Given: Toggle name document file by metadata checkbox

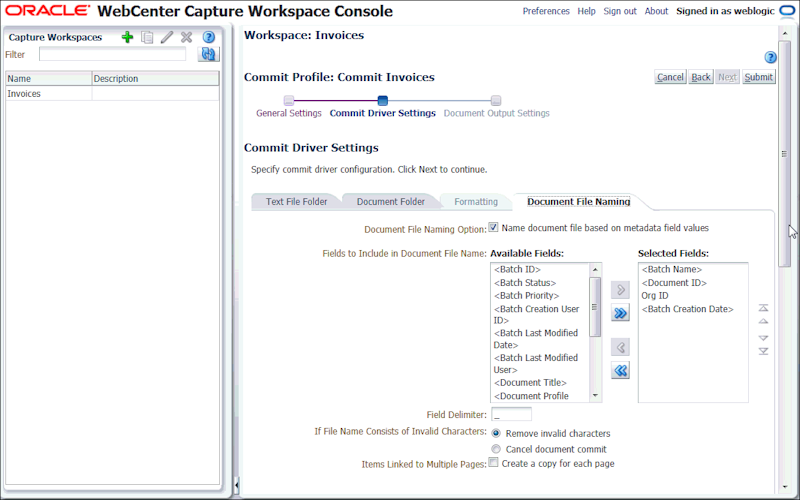Looking at the screenshot, I should [x=493, y=228].
